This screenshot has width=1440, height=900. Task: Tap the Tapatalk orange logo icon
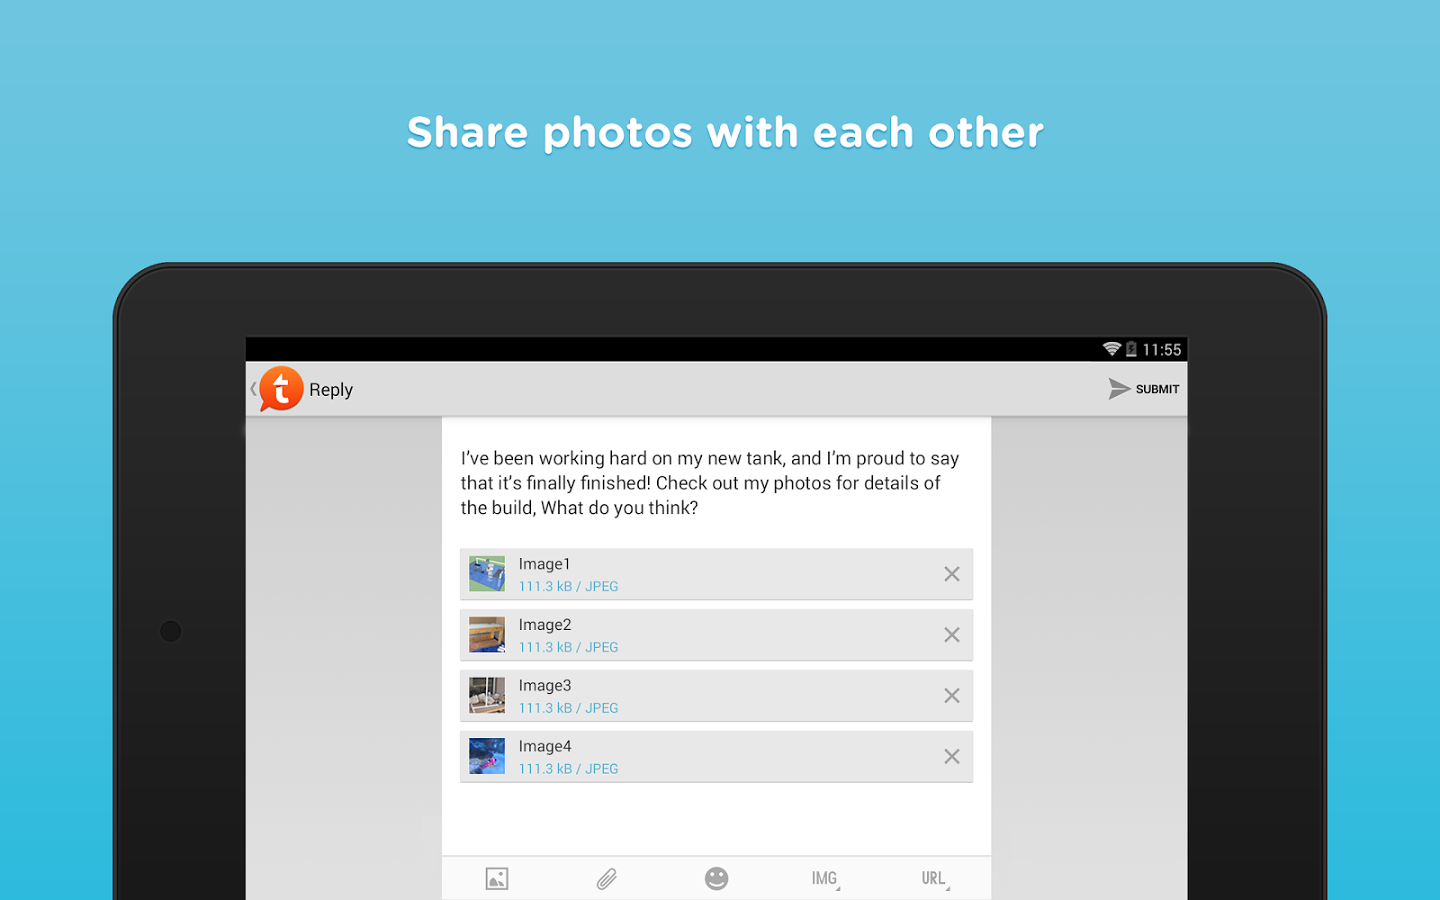(x=281, y=389)
